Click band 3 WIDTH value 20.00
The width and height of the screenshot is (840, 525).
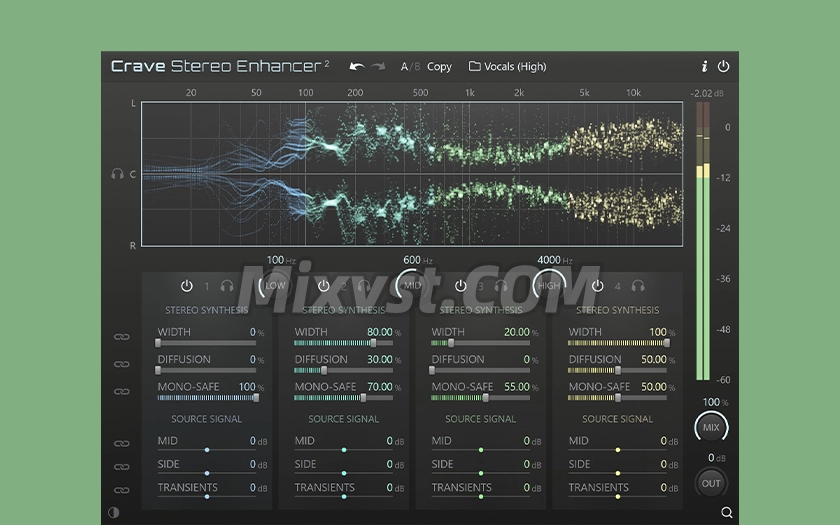(x=517, y=332)
